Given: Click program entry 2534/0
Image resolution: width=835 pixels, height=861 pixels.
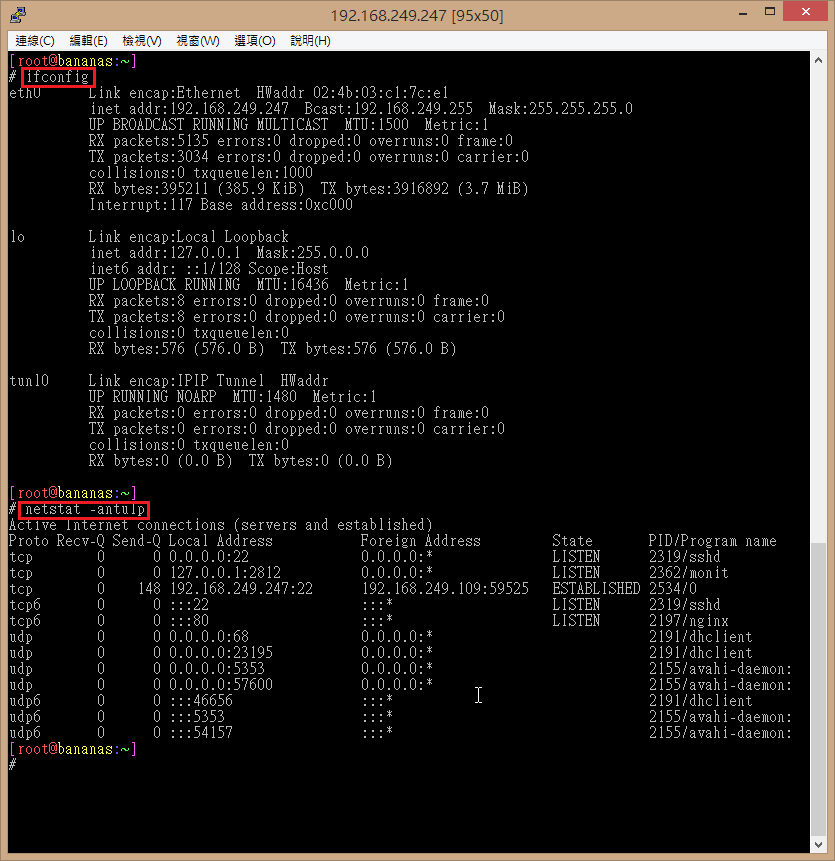Looking at the screenshot, I should [x=673, y=589].
